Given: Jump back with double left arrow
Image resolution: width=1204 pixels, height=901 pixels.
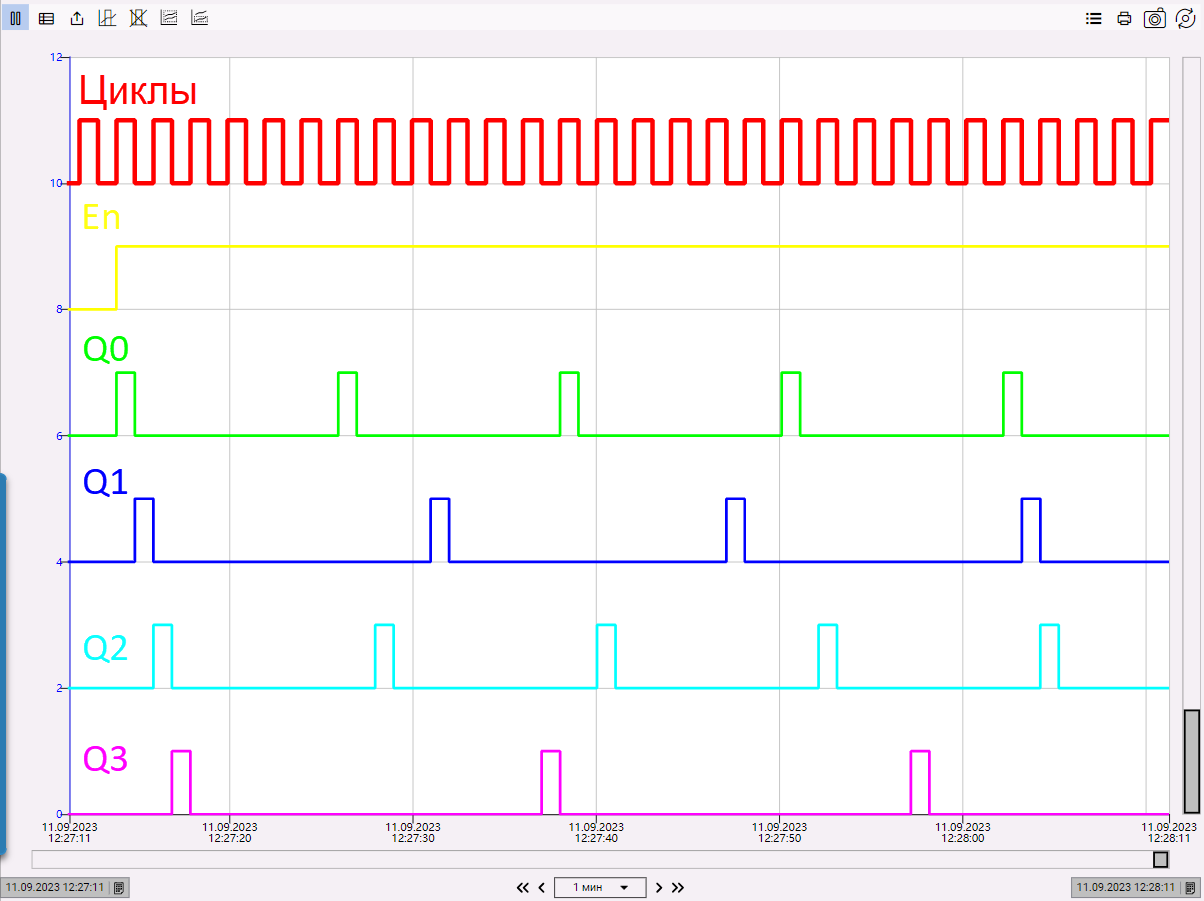Looking at the screenshot, I should [522, 887].
